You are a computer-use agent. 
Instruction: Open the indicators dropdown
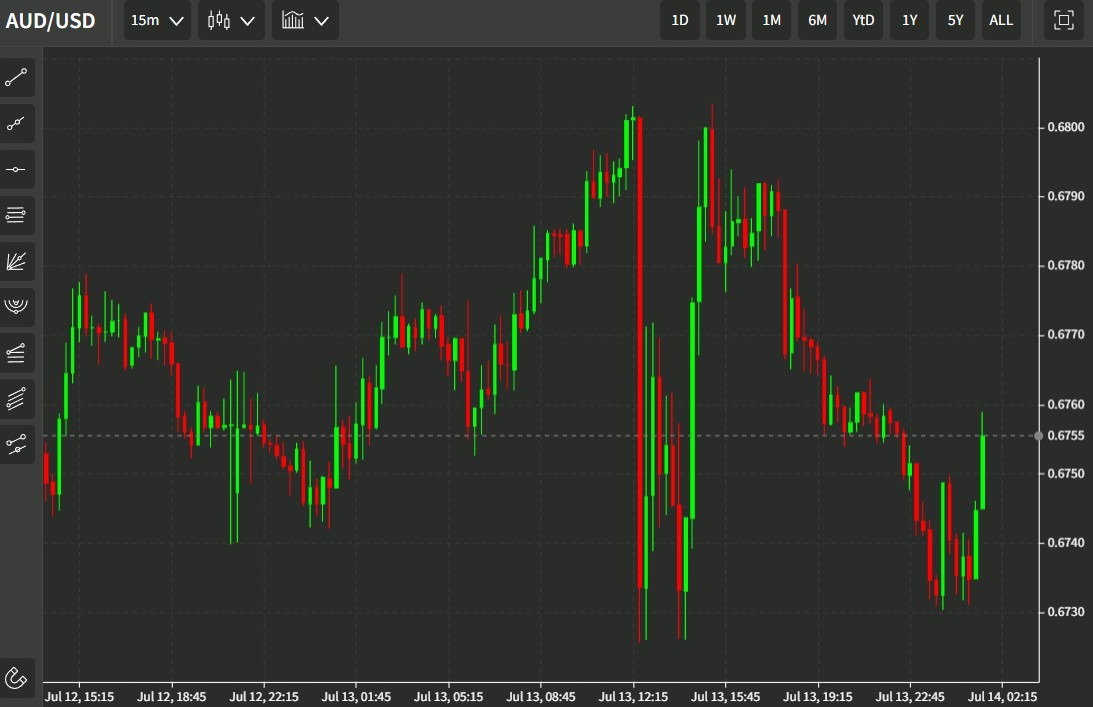coord(305,20)
